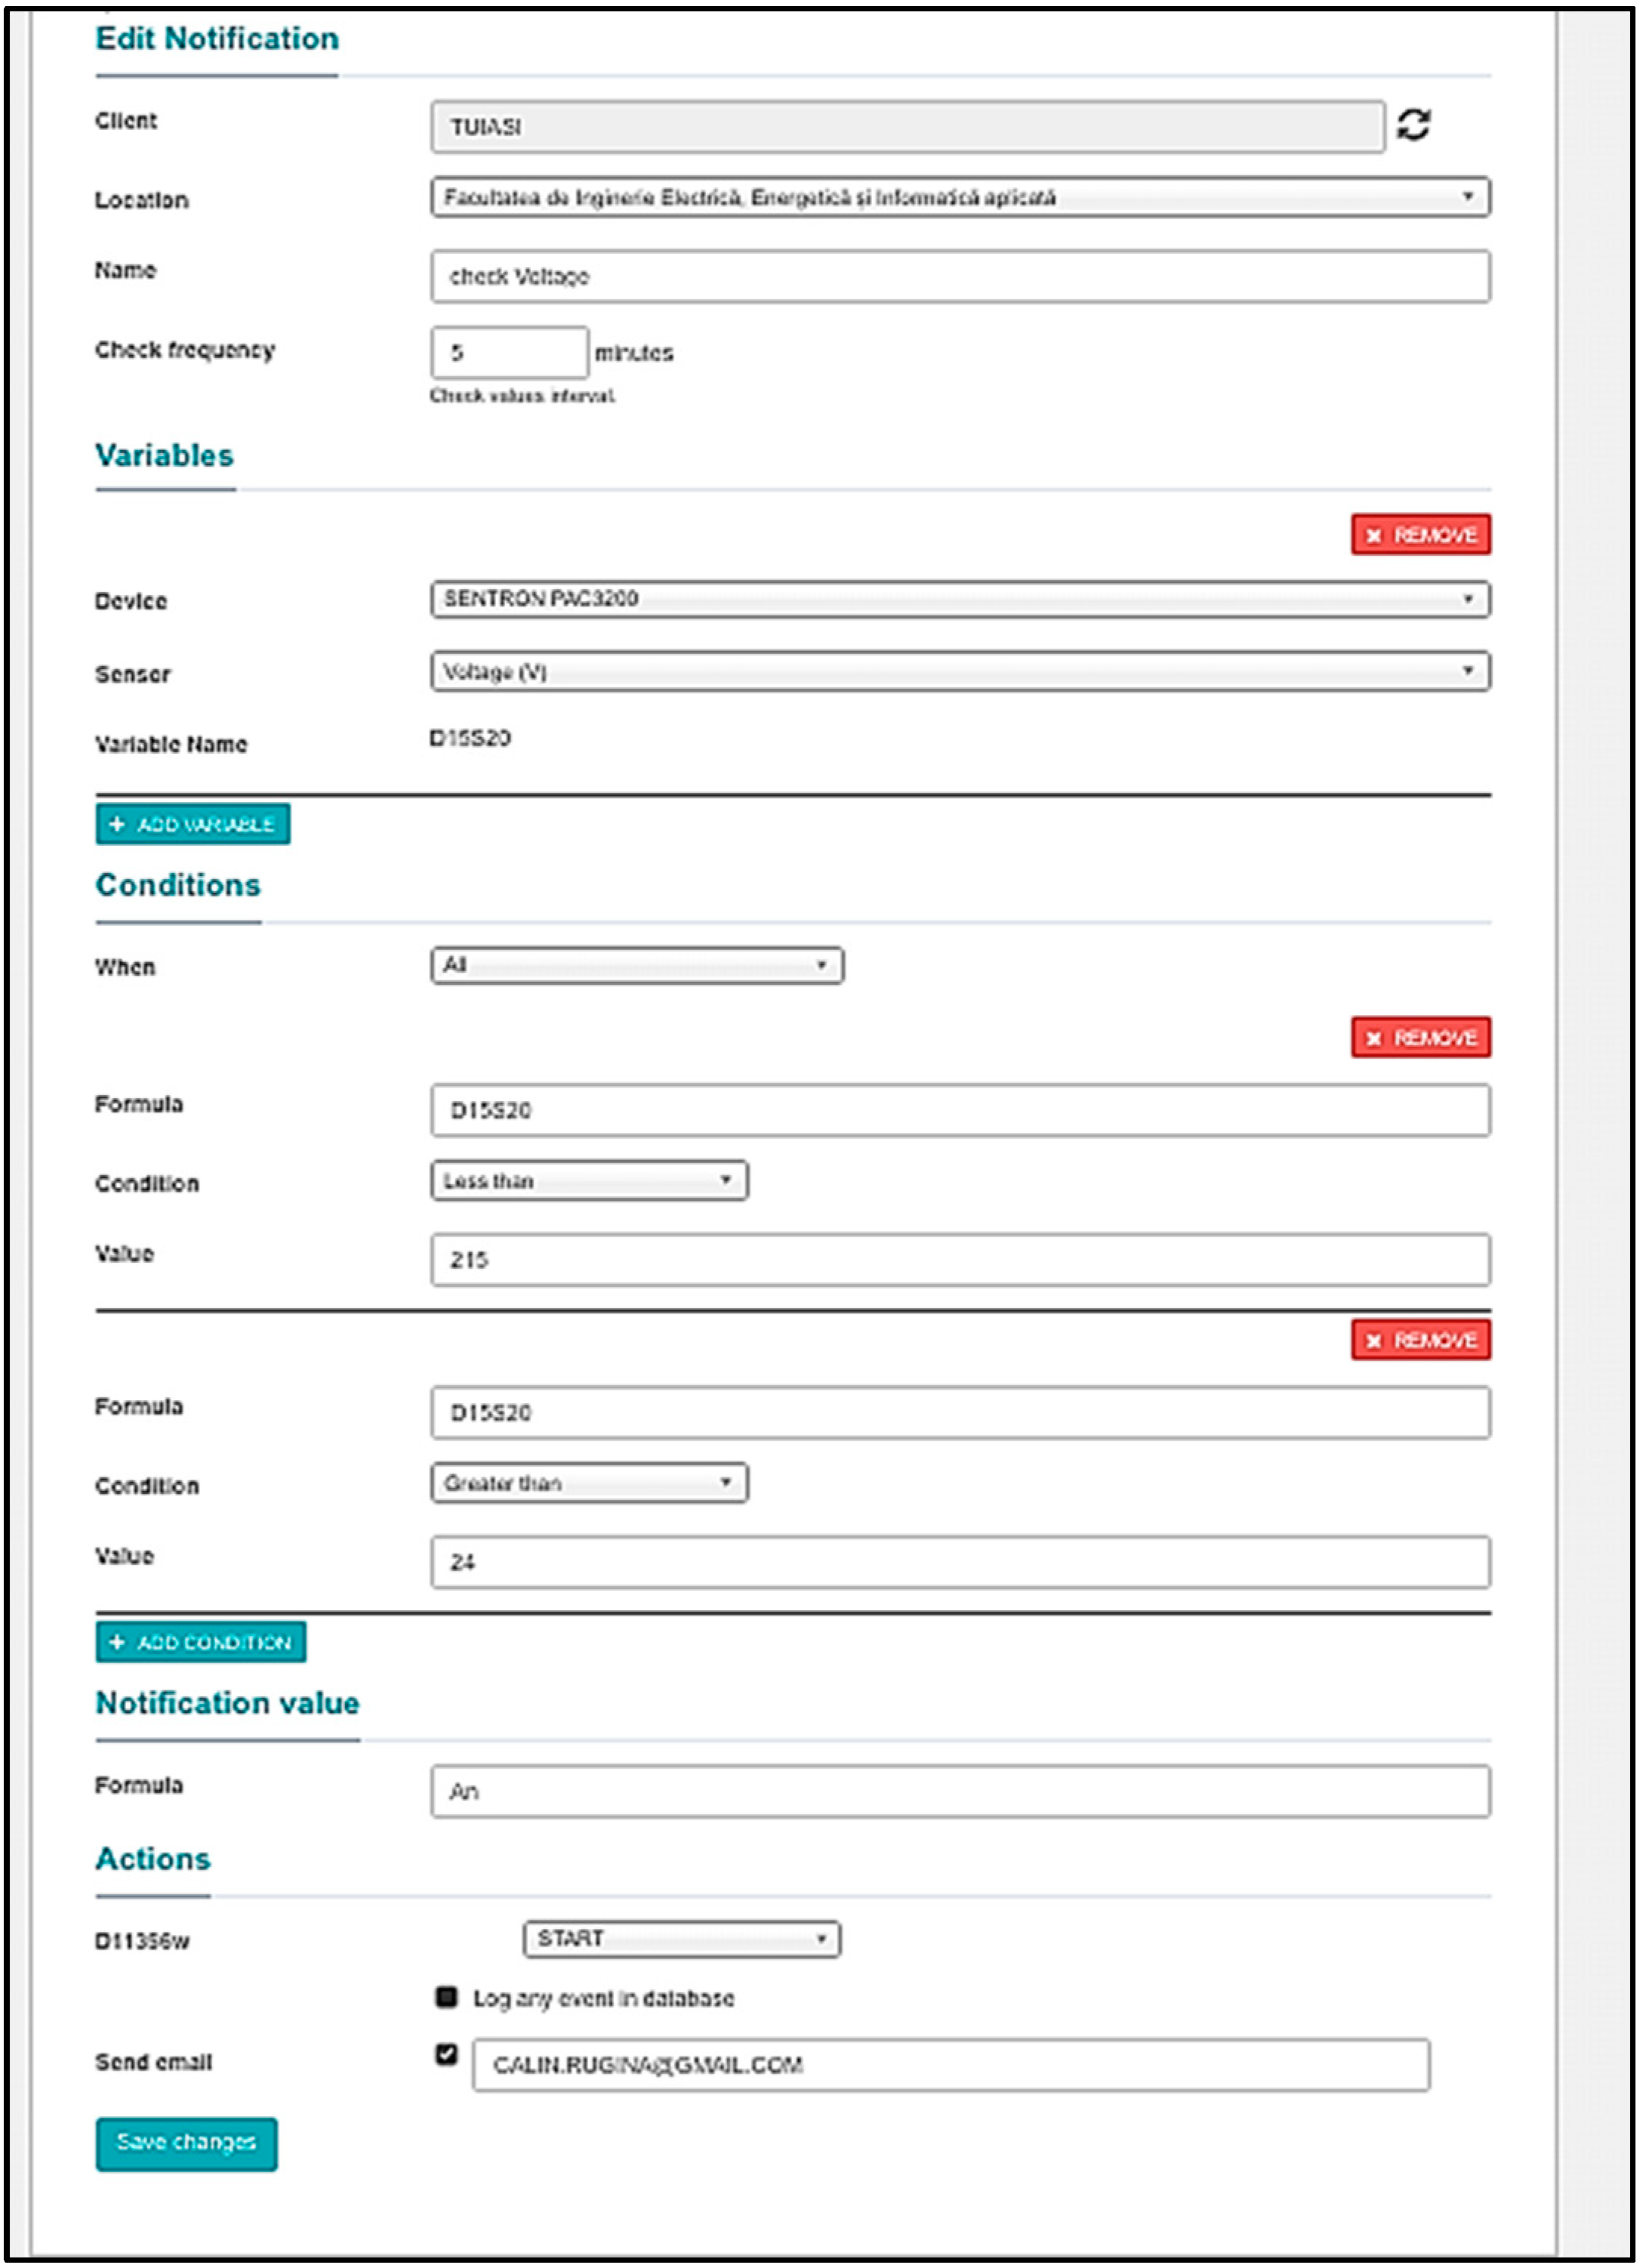
Task: Remove the Less than condition block
Action: pos(1420,1038)
